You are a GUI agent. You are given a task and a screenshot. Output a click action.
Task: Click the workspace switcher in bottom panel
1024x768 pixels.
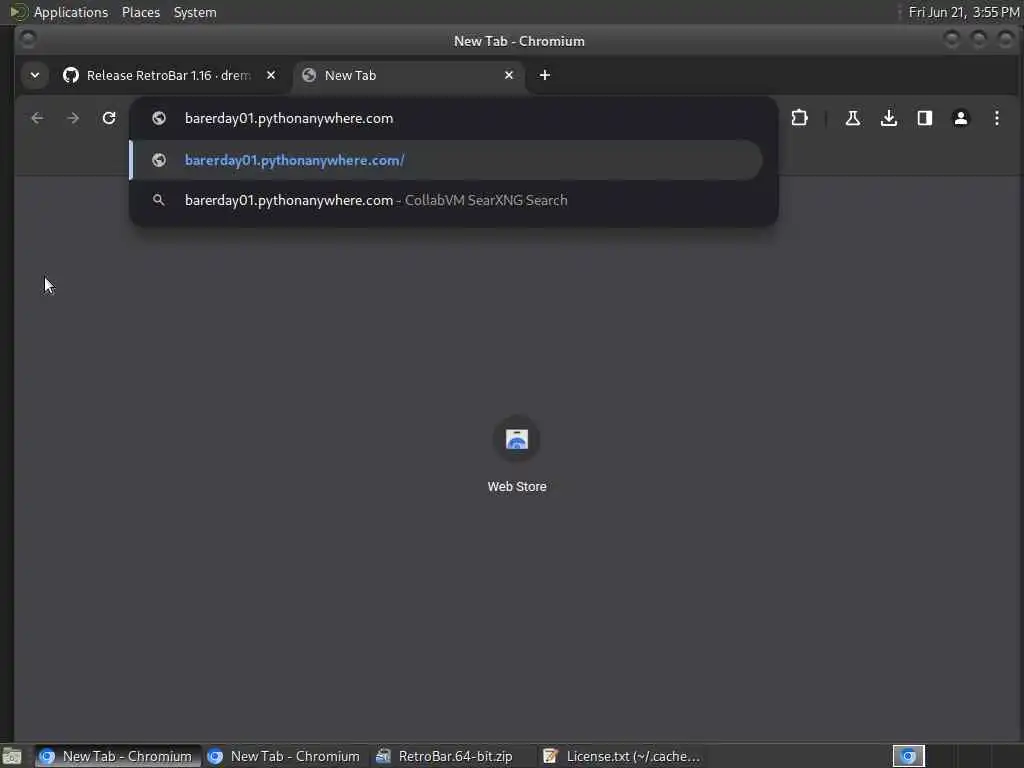[908, 756]
